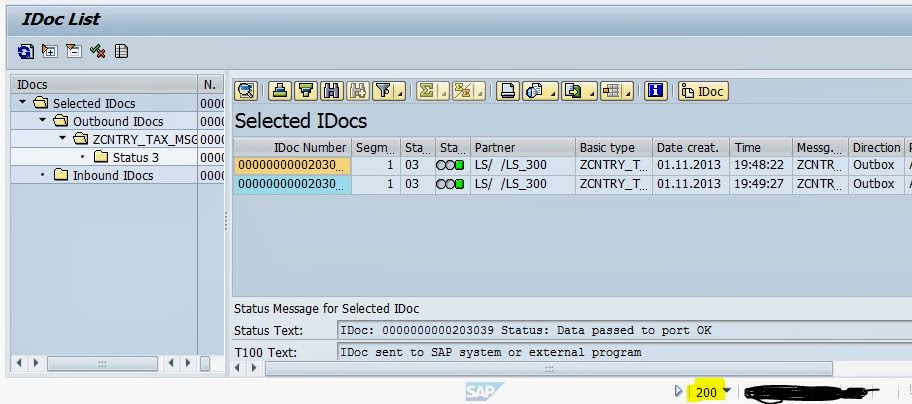This screenshot has height=404, width=912.
Task: Open the dropdown arrow beside Subtotals icon
Action: tap(480, 93)
